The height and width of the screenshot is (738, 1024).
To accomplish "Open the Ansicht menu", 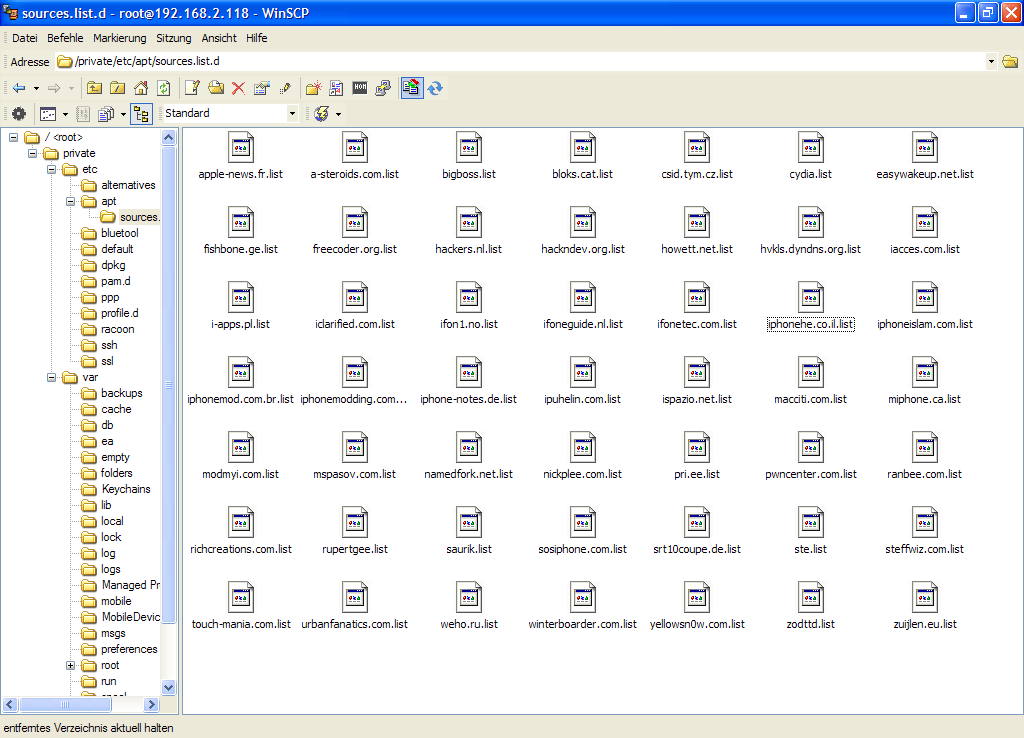I will pos(219,38).
